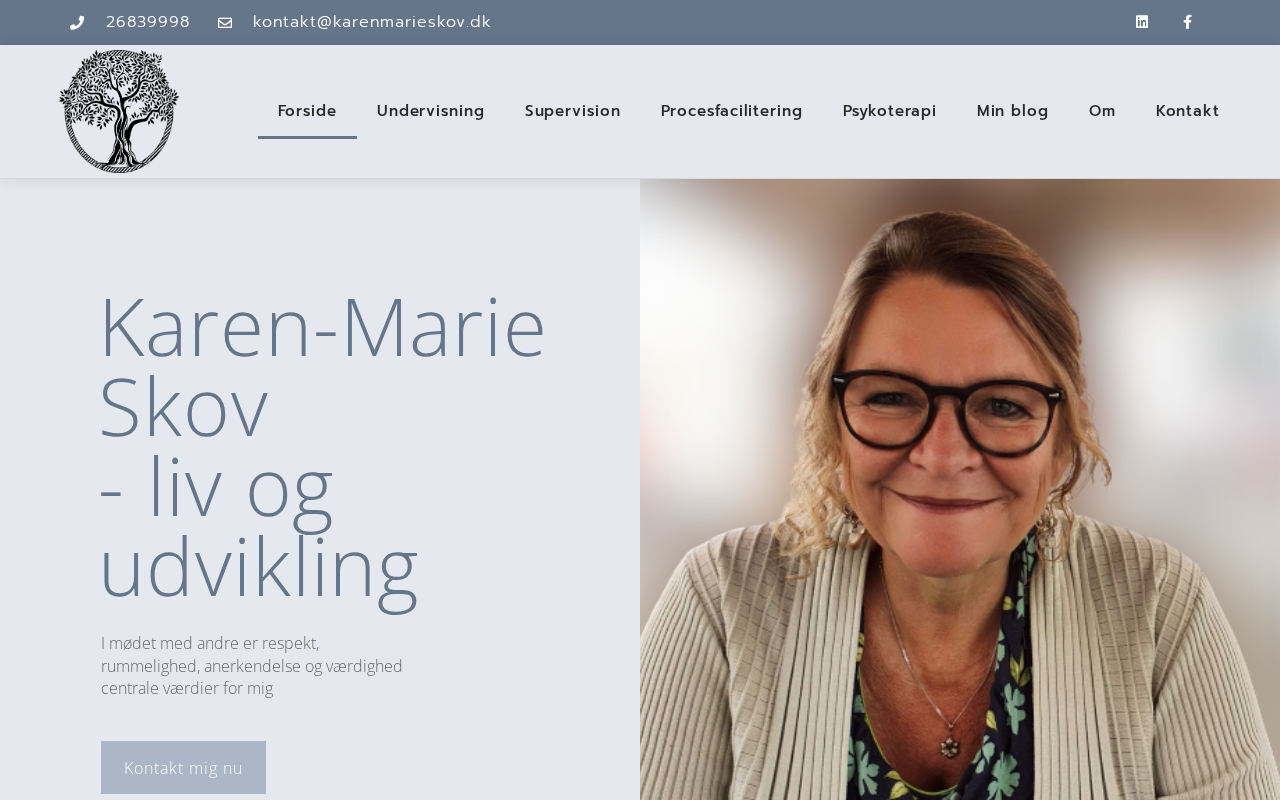This screenshot has height=800, width=1280.
Task: Click the tree logo image
Action: pos(119,111)
